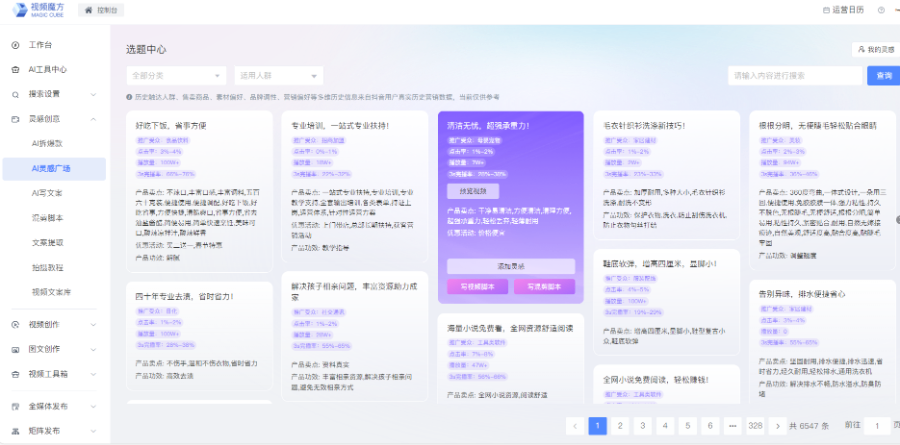Open the 适用人群 audience dropdown
The height and width of the screenshot is (445, 900).
click(278, 76)
